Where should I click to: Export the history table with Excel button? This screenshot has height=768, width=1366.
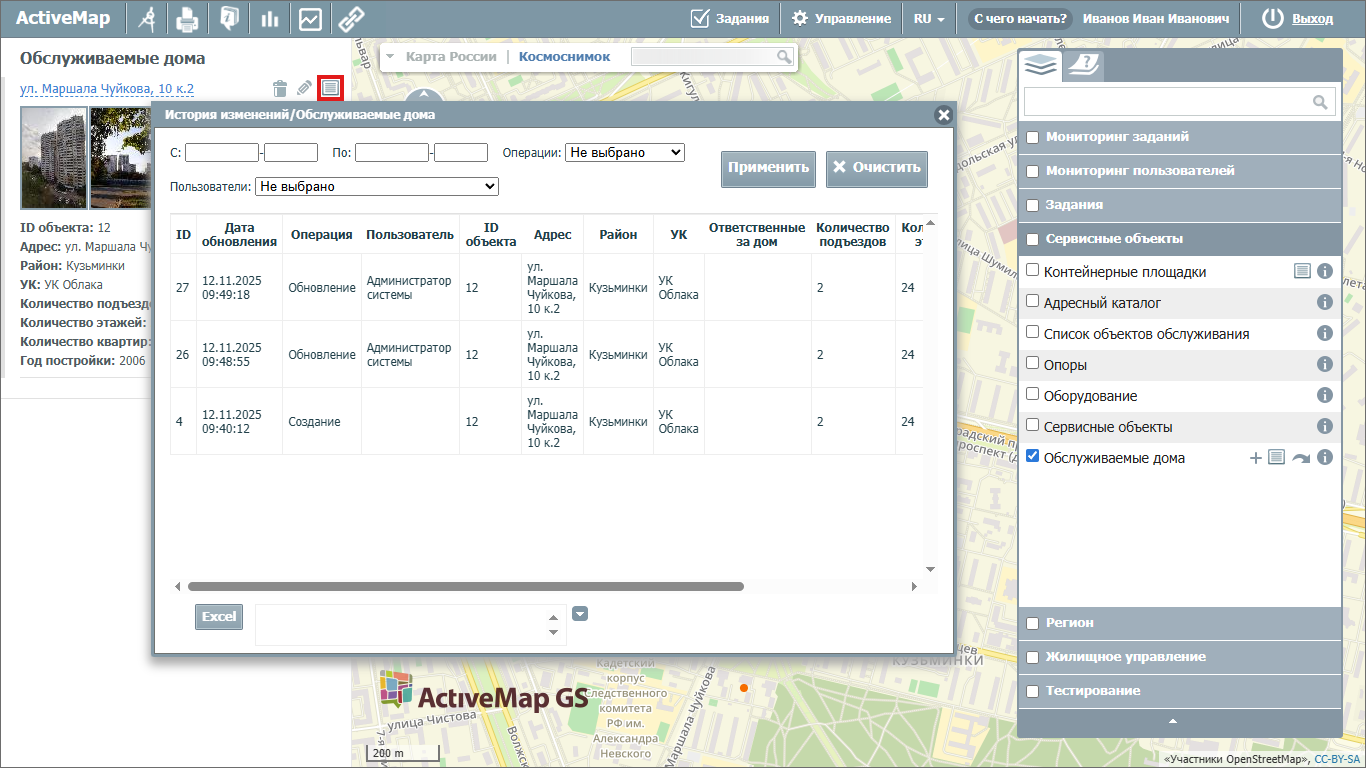coord(219,617)
